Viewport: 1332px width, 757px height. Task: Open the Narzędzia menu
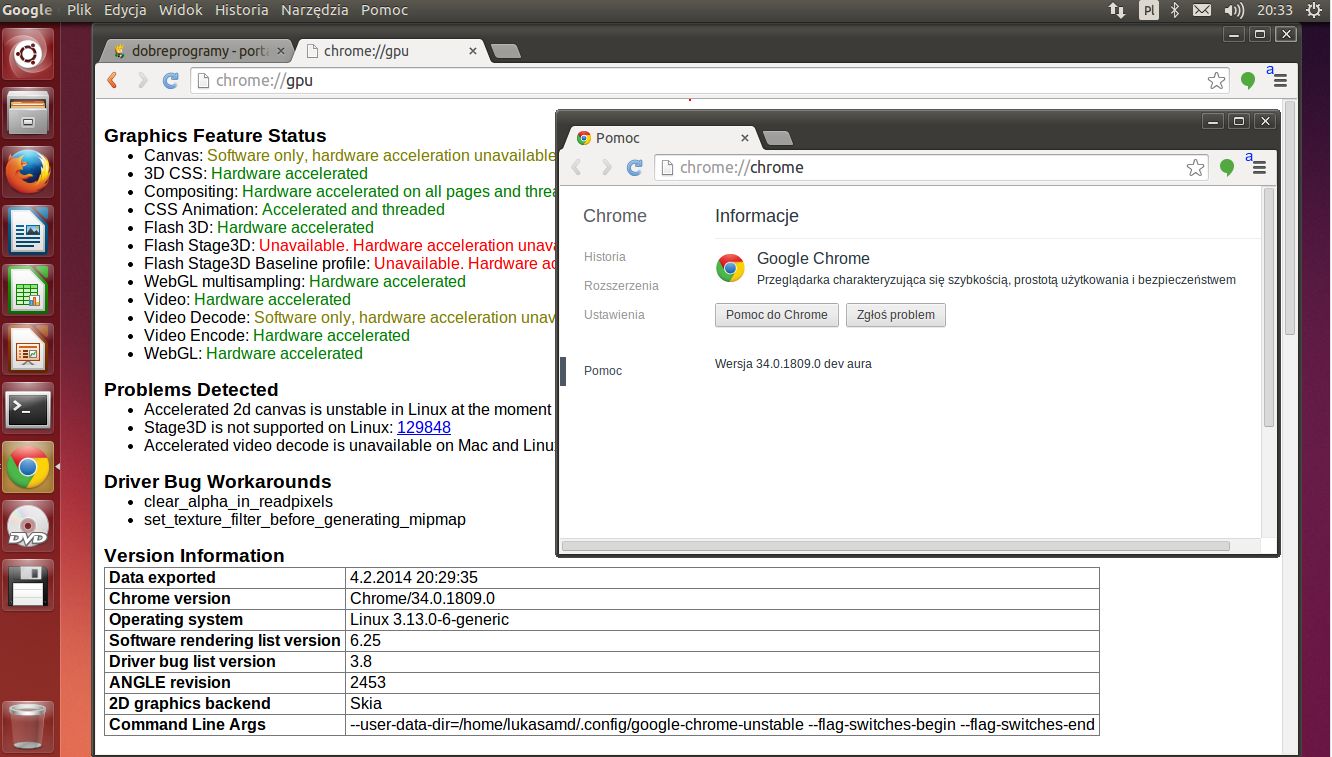tap(315, 10)
